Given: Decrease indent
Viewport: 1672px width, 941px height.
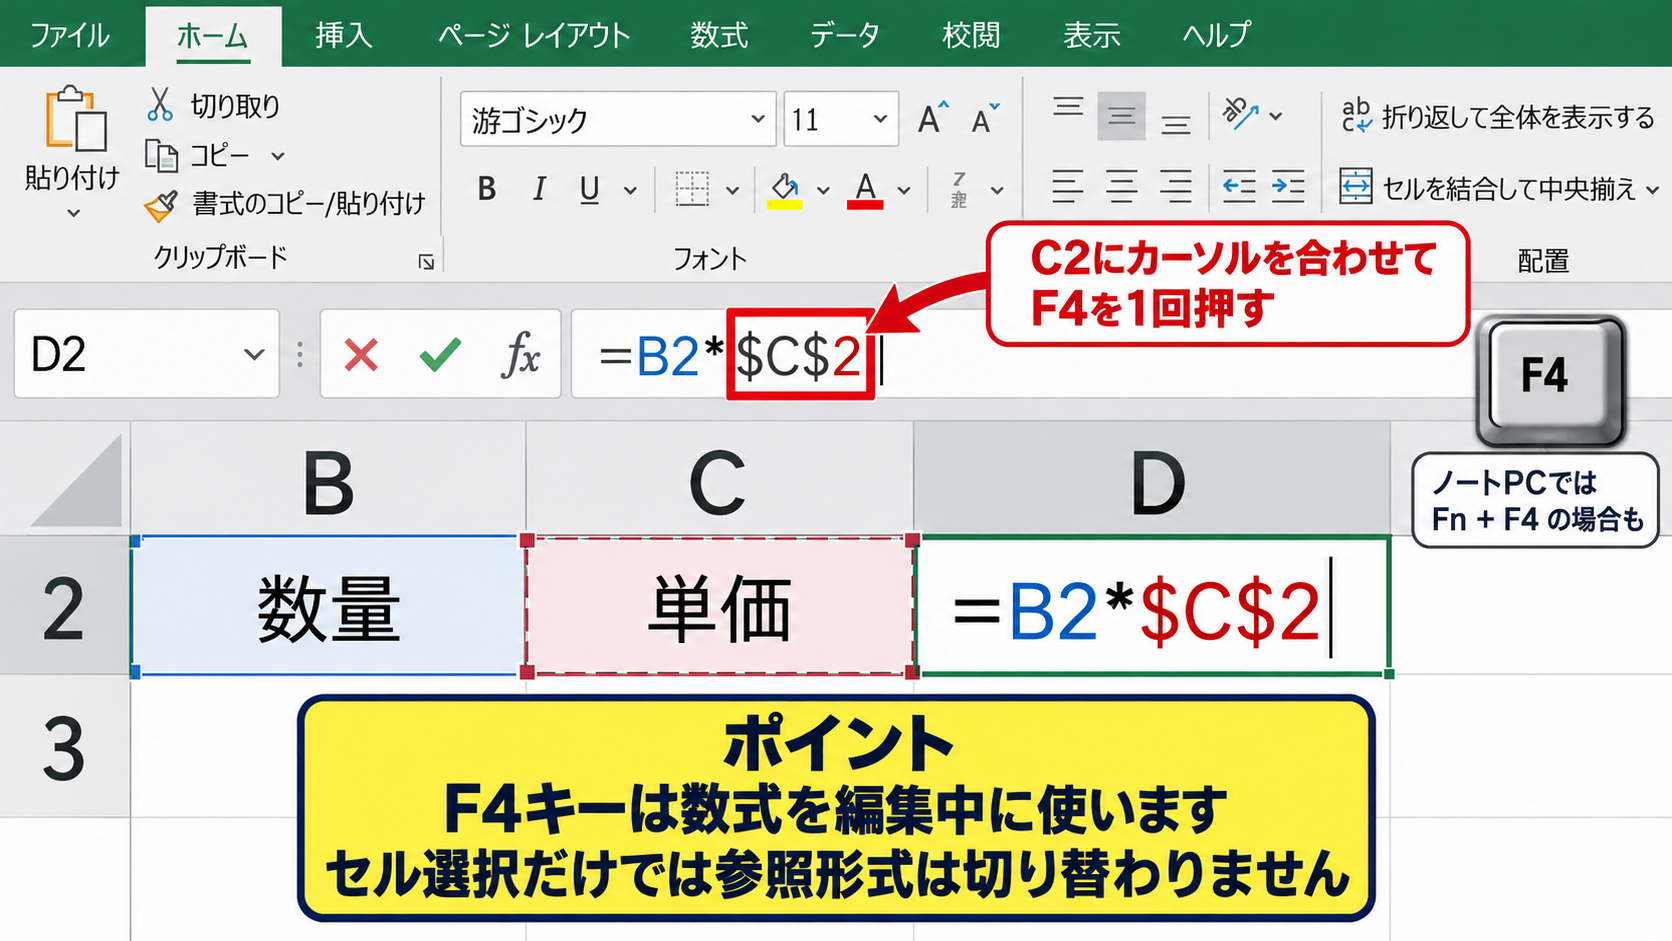Looking at the screenshot, I should coord(1239,187).
